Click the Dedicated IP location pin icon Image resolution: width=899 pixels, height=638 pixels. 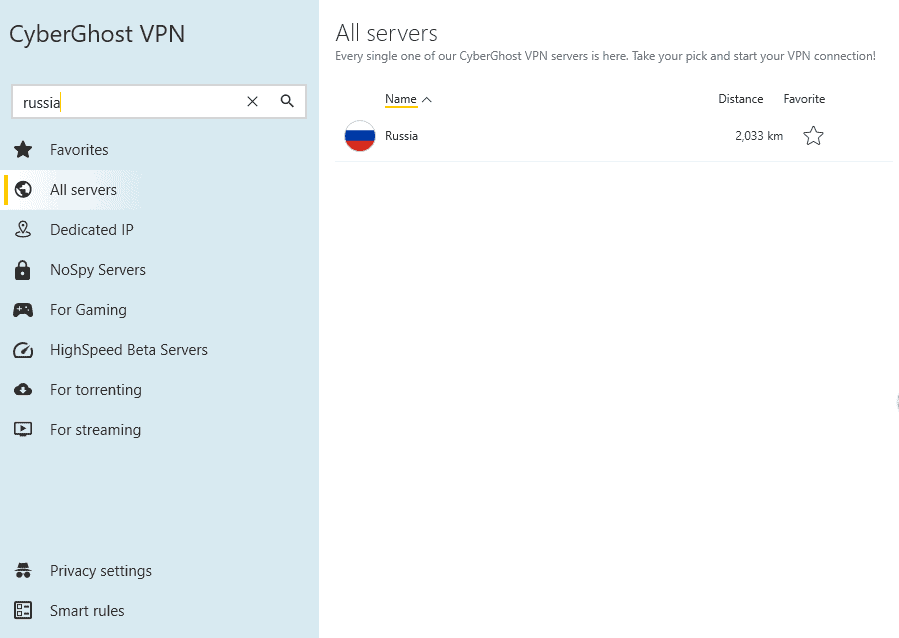(x=23, y=229)
